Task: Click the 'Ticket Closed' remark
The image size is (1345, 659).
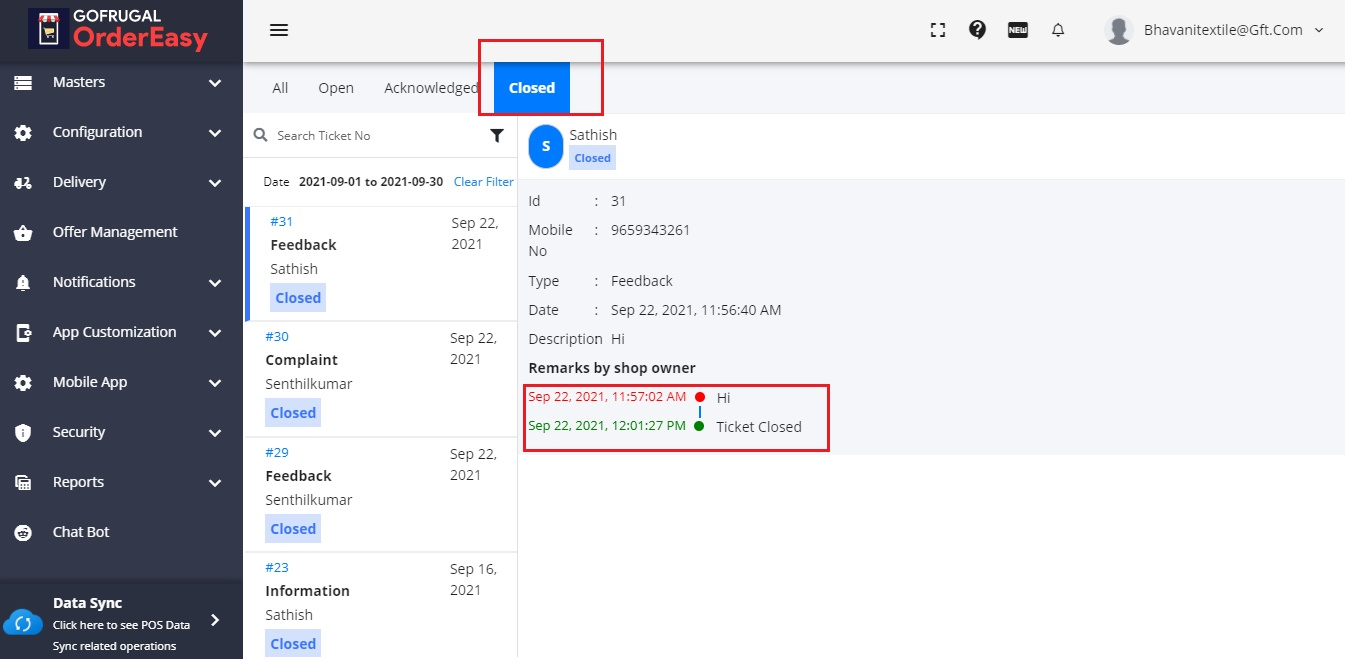Action: click(x=759, y=427)
